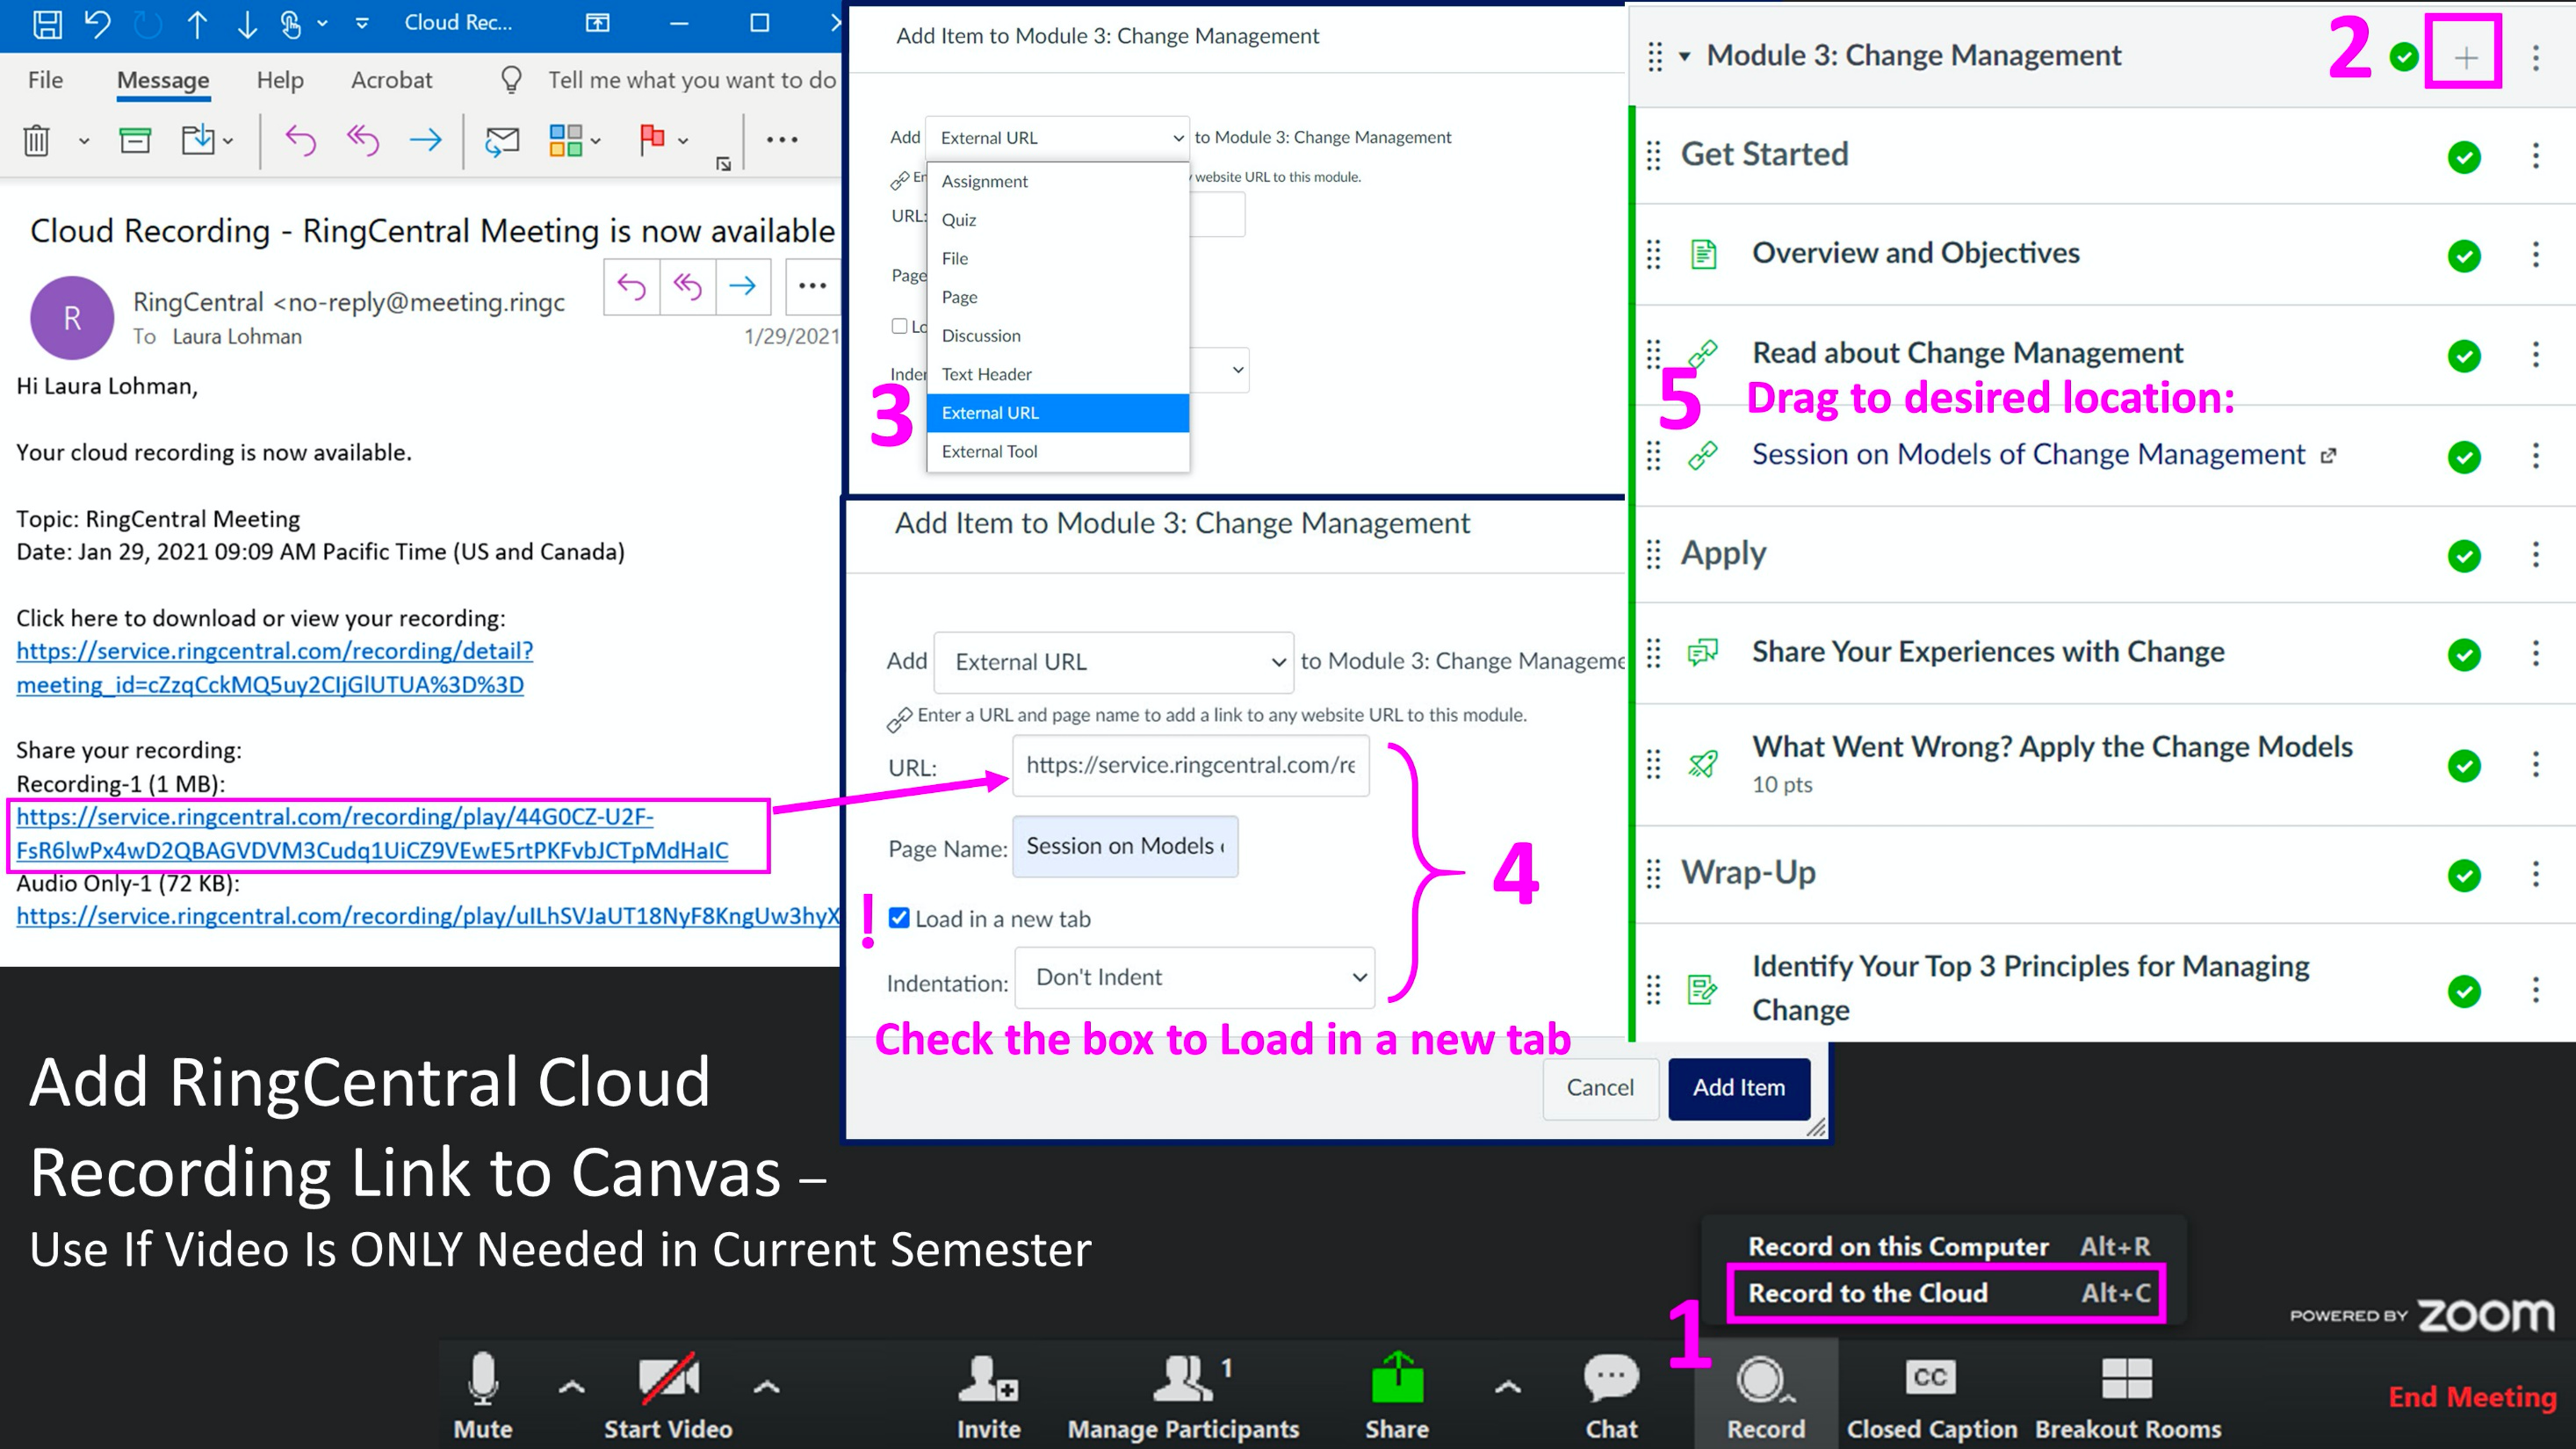The width and height of the screenshot is (2576, 1449).
Task: Click the Add Item button
Action: [1738, 1088]
